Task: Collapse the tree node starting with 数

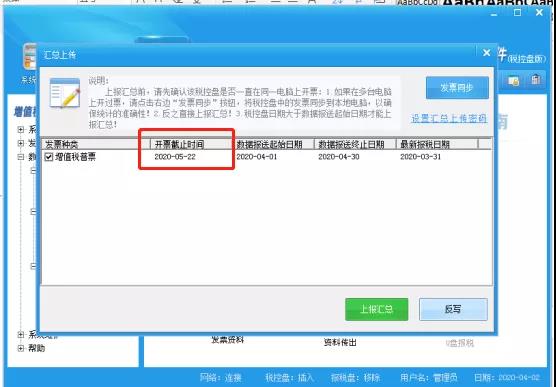Action: pyautogui.click(x=21, y=157)
